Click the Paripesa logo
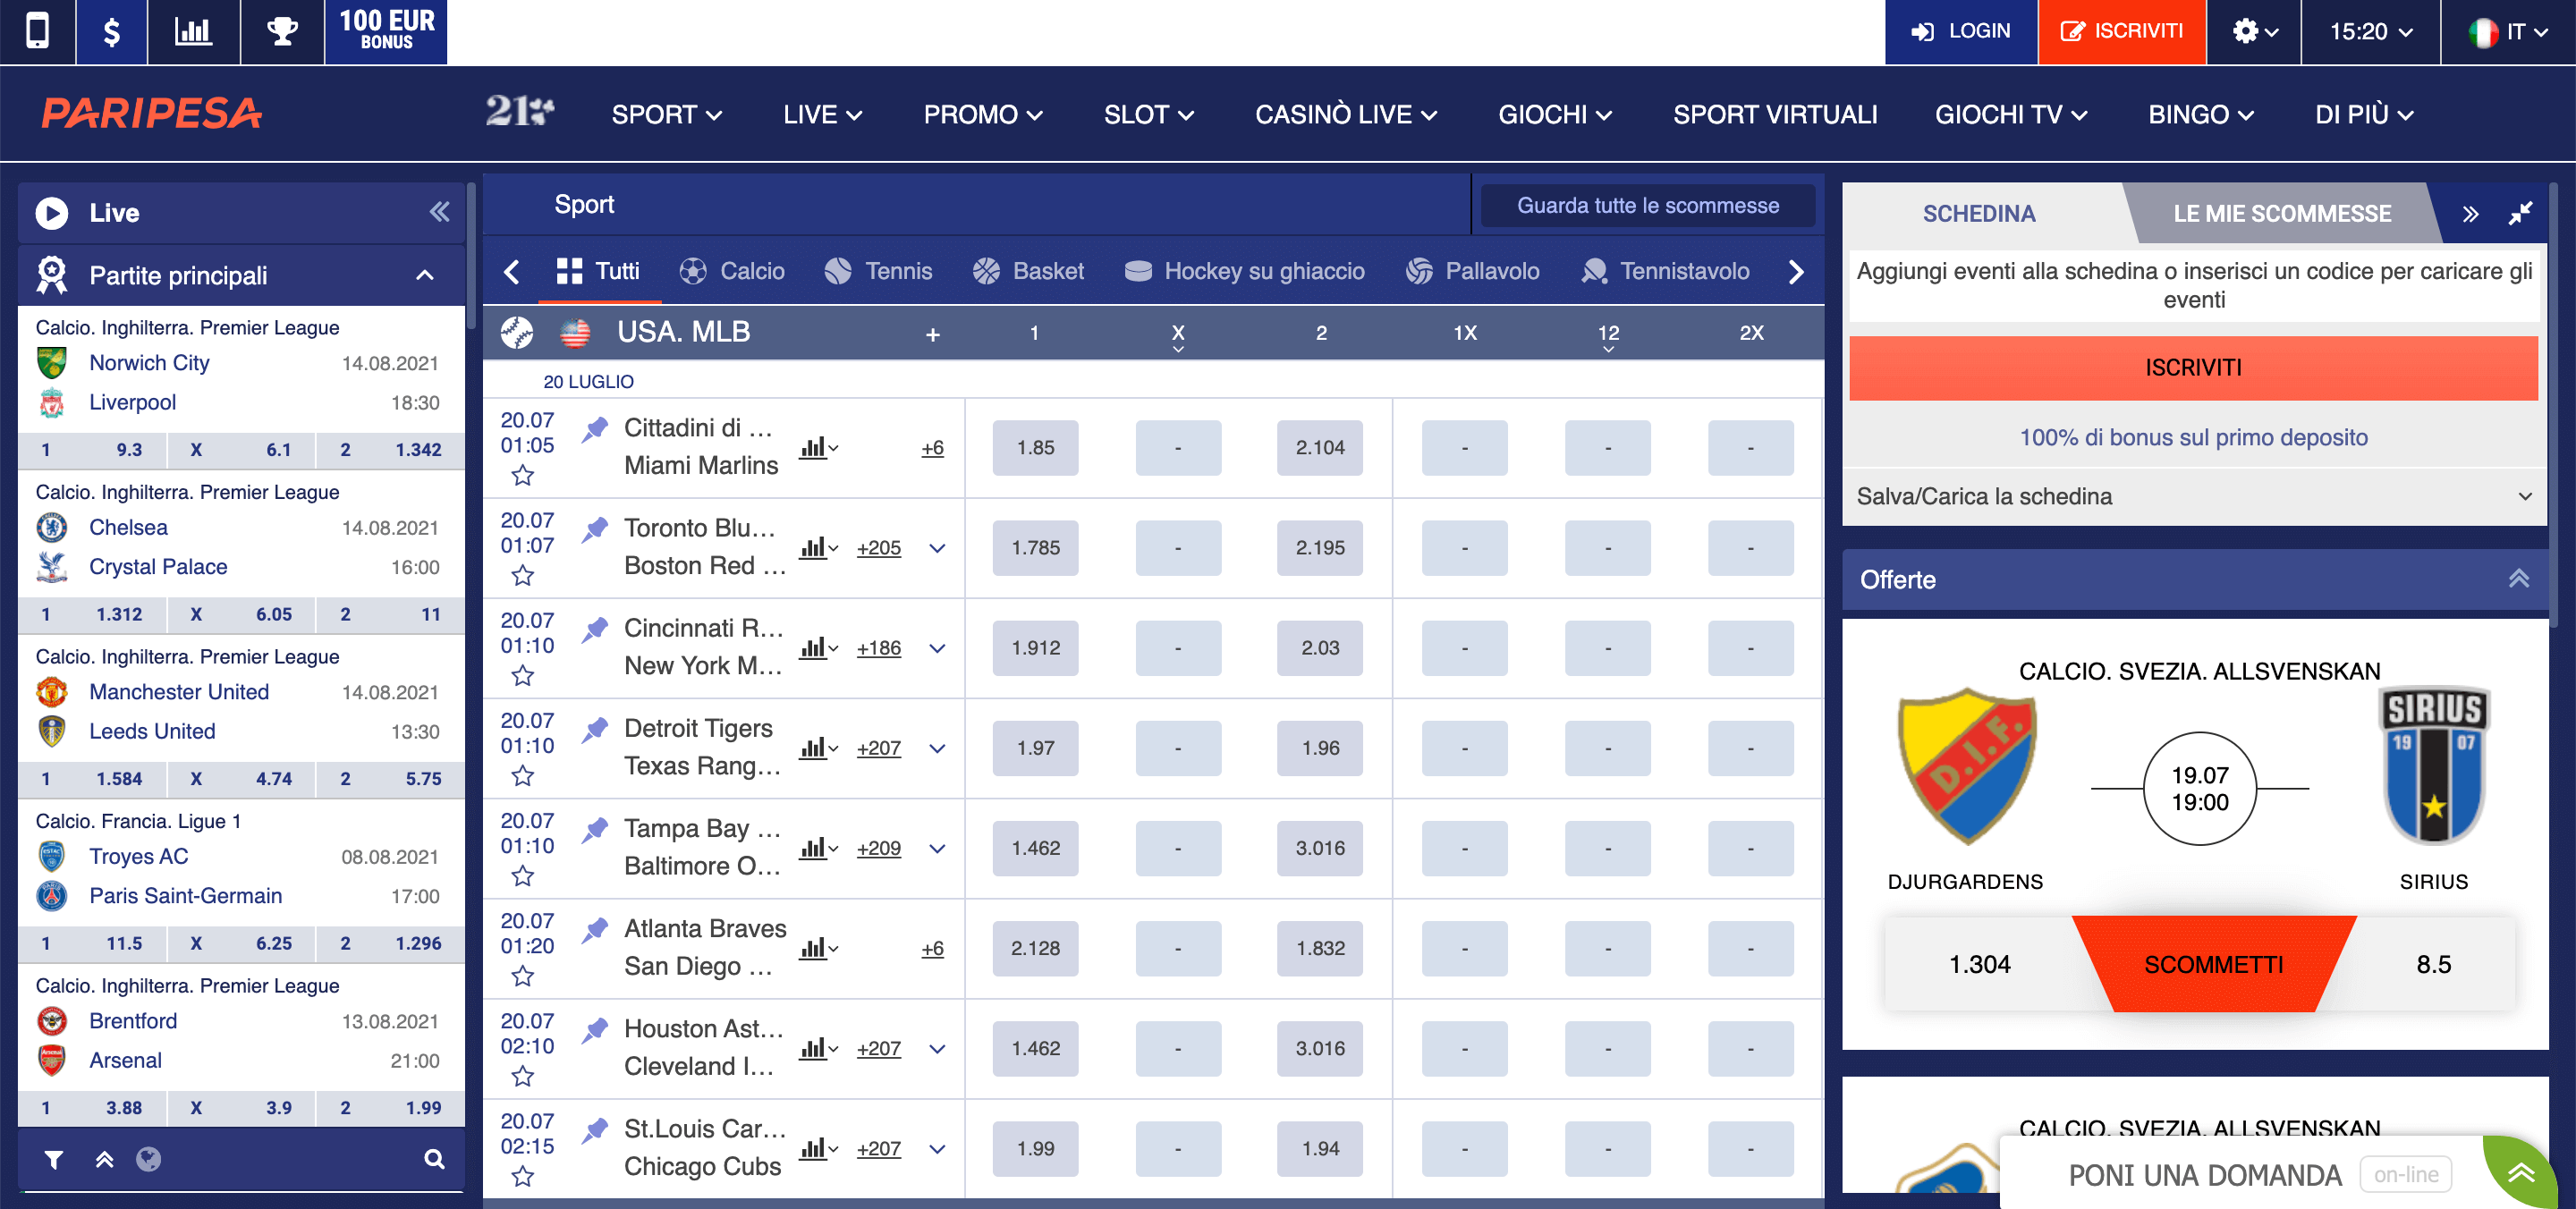 click(x=151, y=113)
